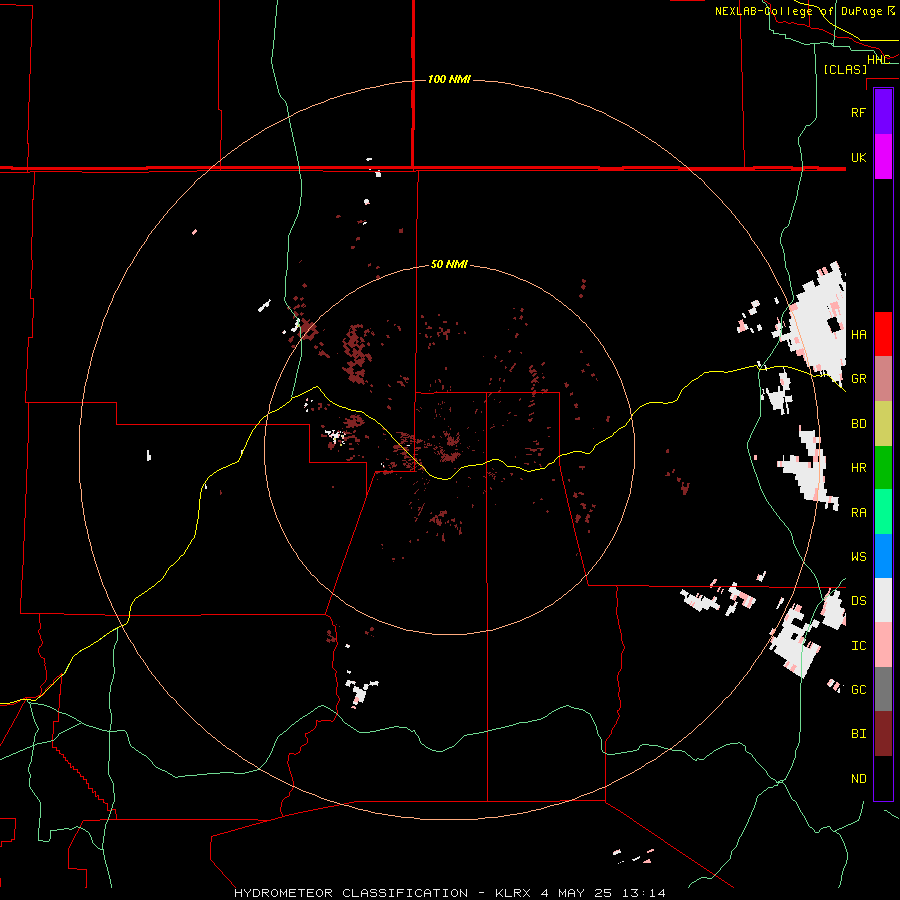This screenshot has width=900, height=900.
Task: Click the HYDROMETEOR CLASSIFICATION KLRX title text
Action: coord(450,893)
